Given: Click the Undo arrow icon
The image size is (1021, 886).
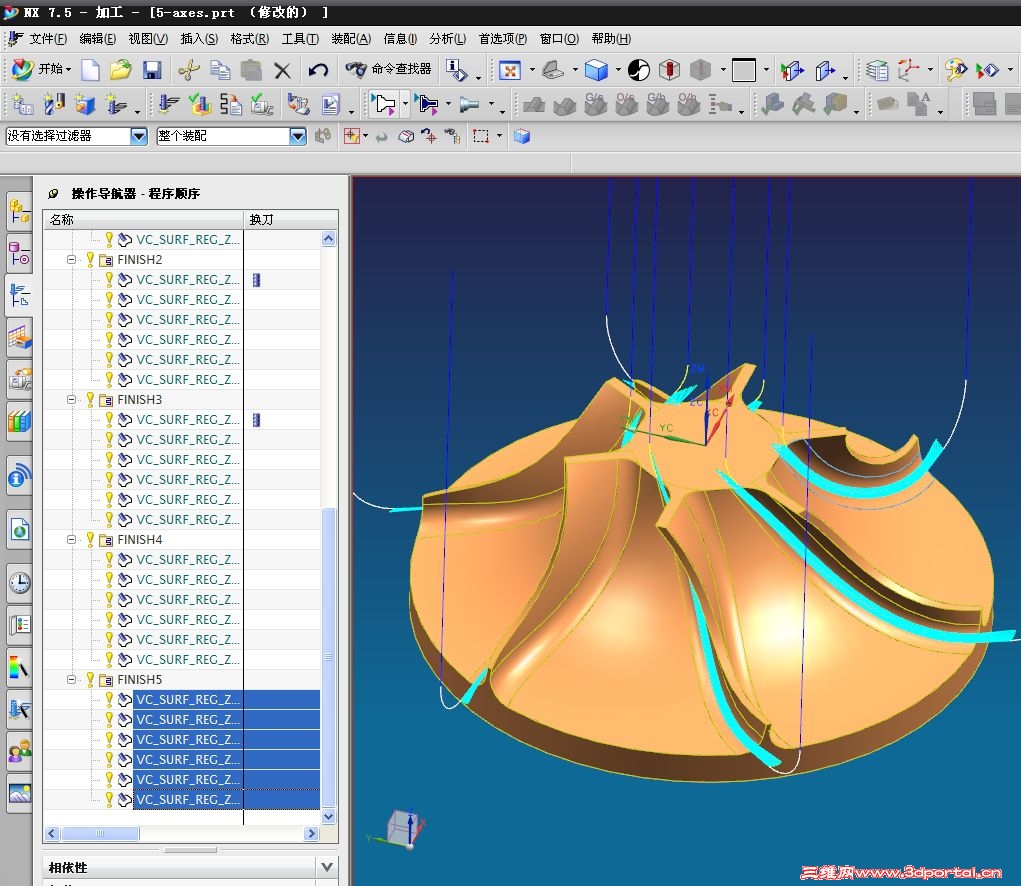Looking at the screenshot, I should pos(318,70).
